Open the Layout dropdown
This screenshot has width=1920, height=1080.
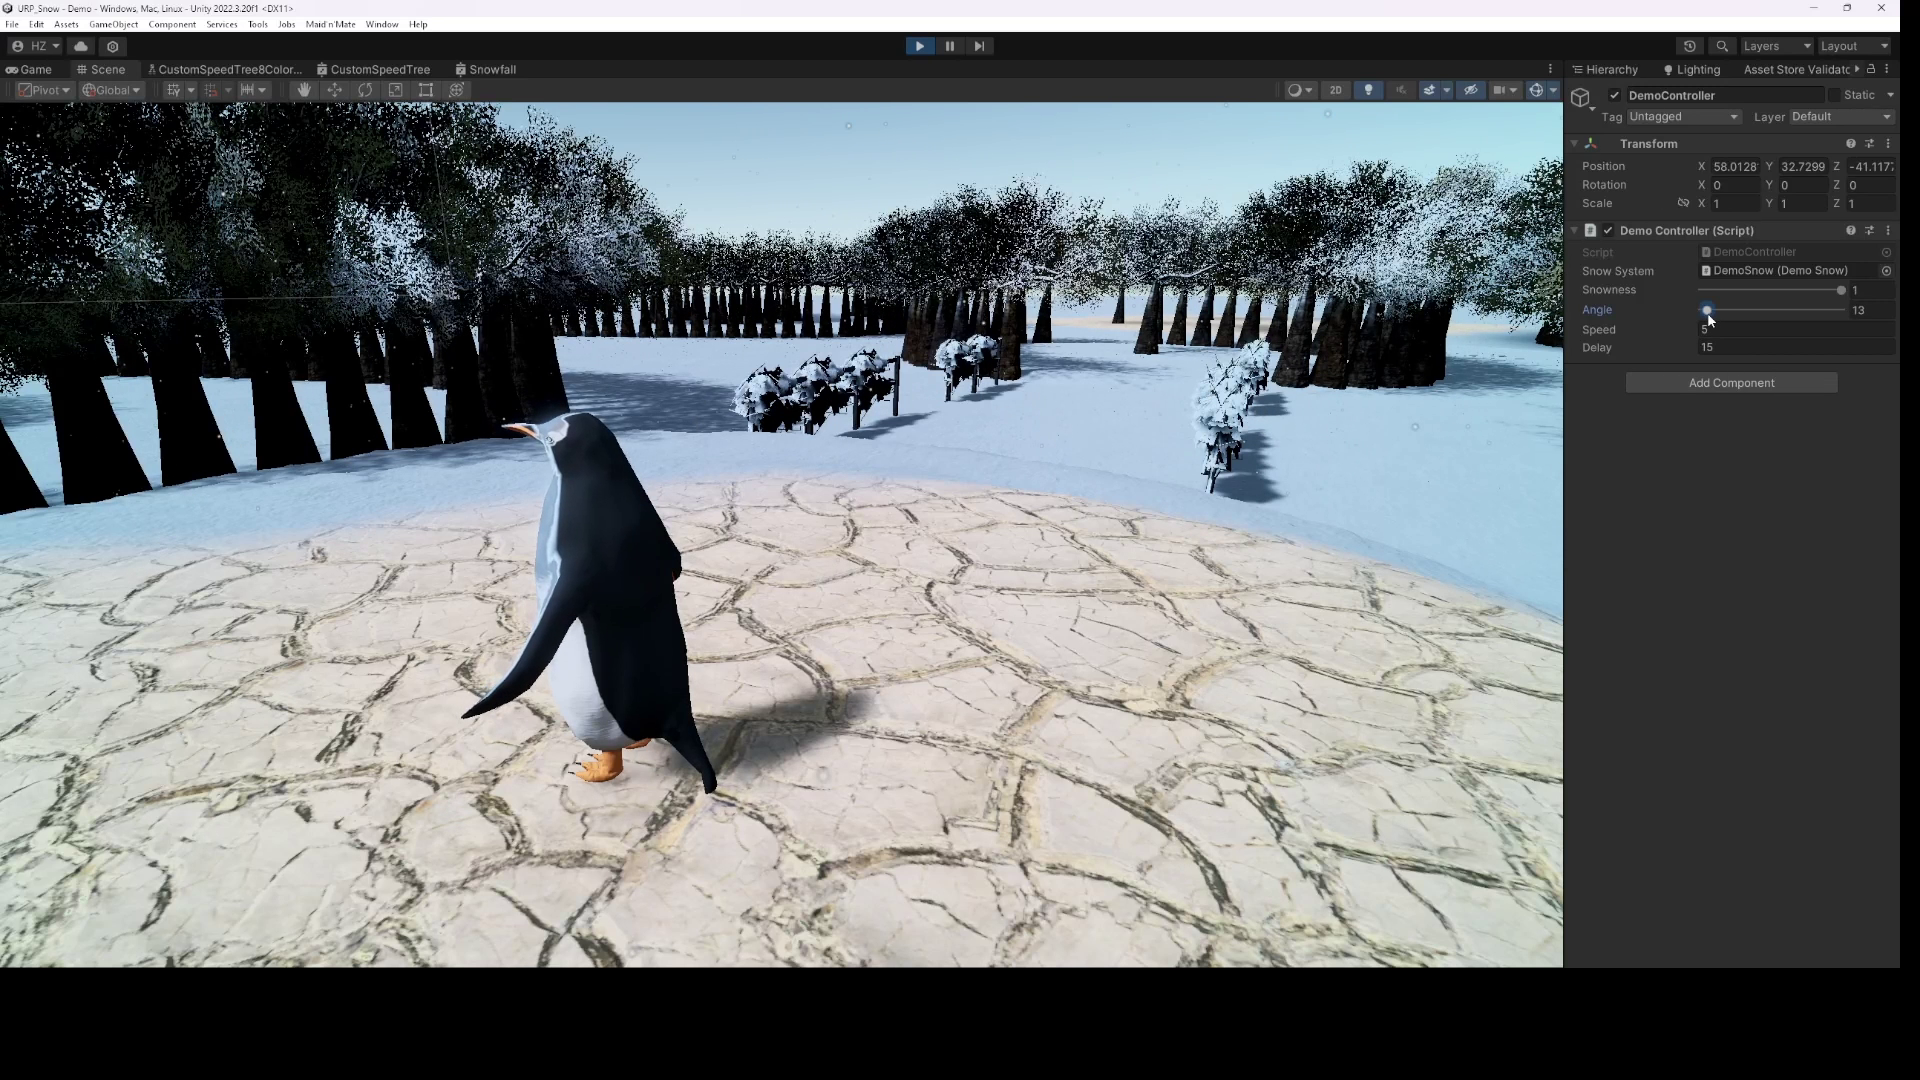[x=1854, y=46]
